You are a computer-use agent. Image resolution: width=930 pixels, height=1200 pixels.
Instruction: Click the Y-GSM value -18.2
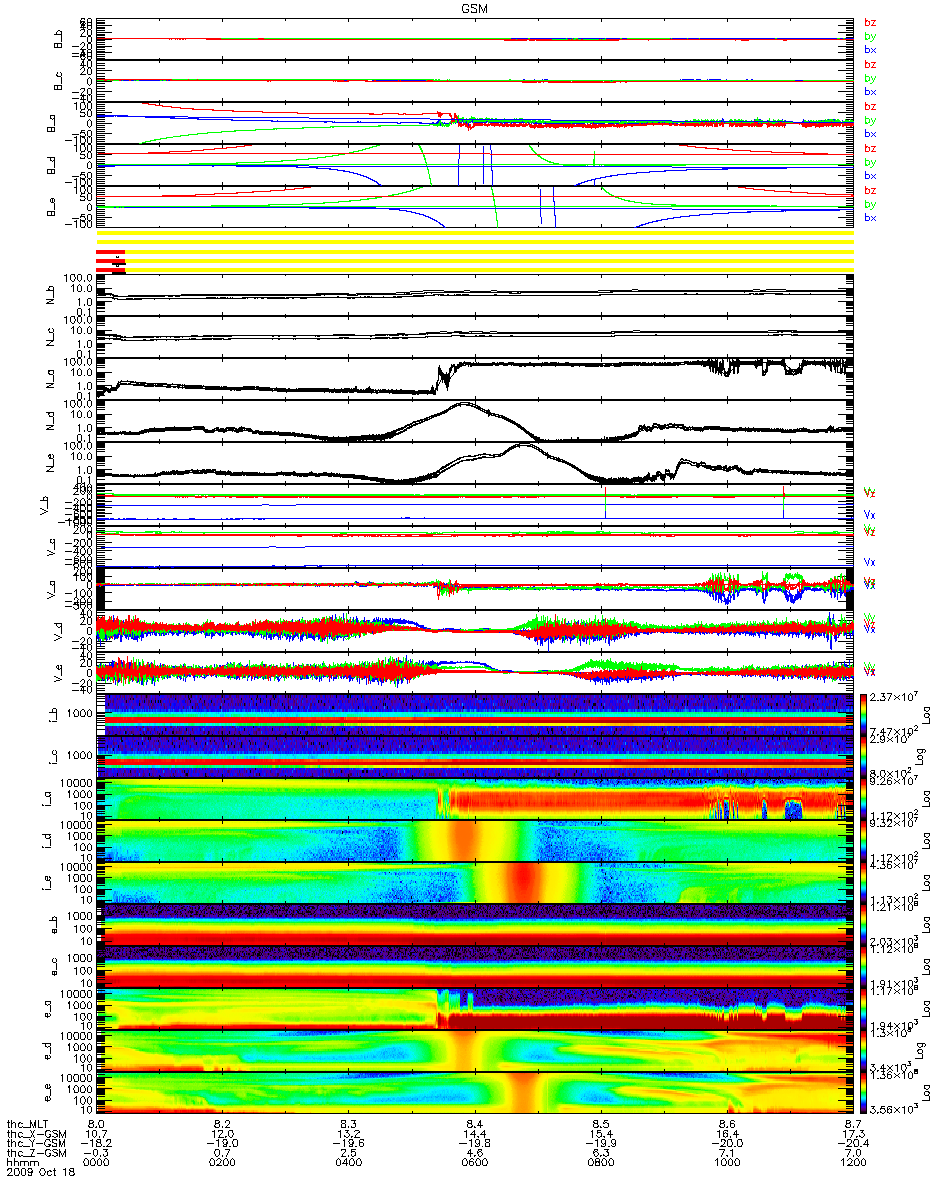tap(96, 1145)
